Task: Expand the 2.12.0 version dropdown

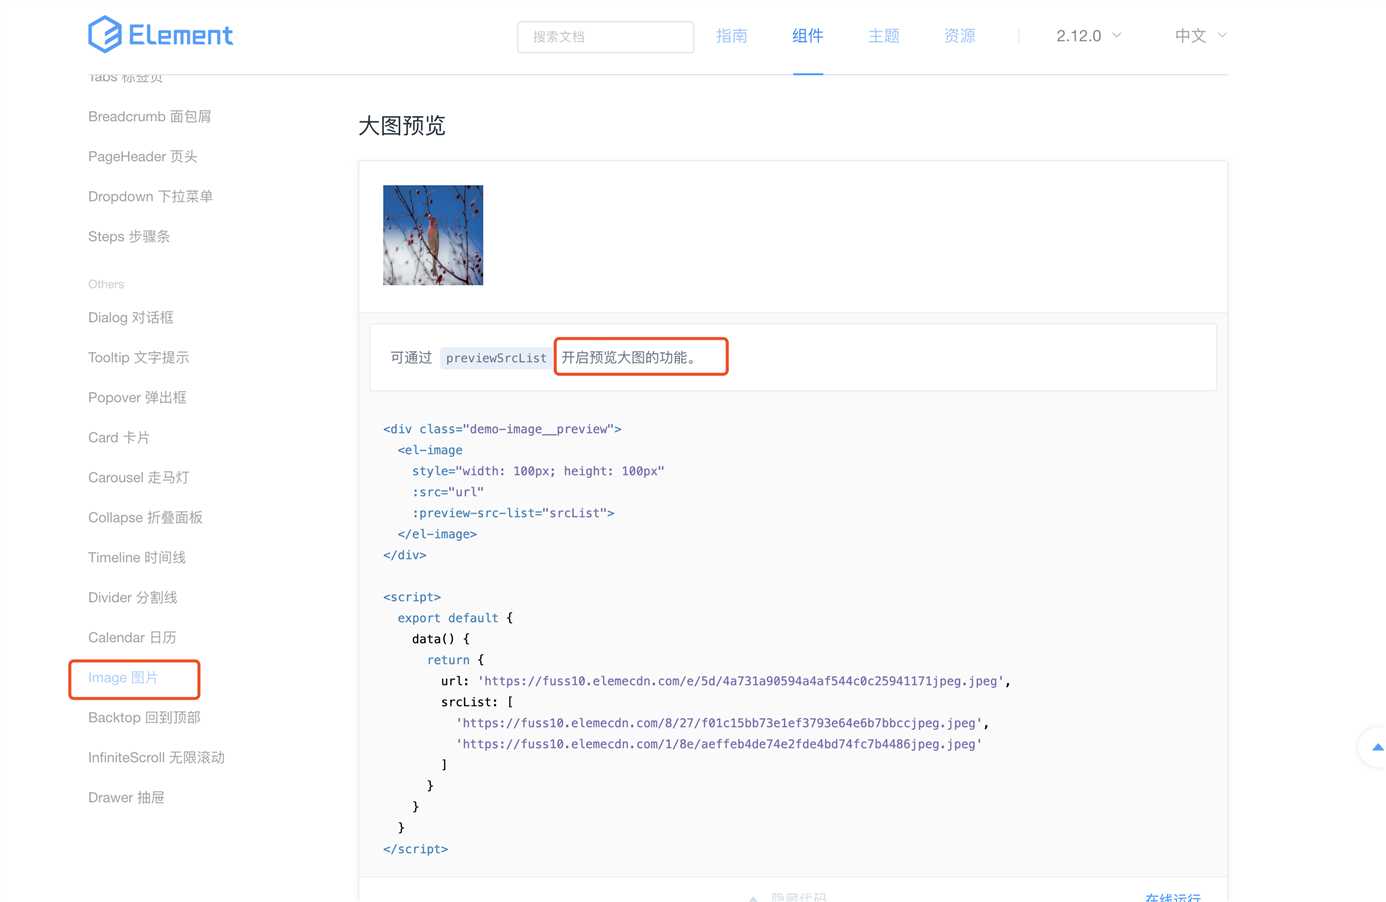Action: click(x=1089, y=36)
